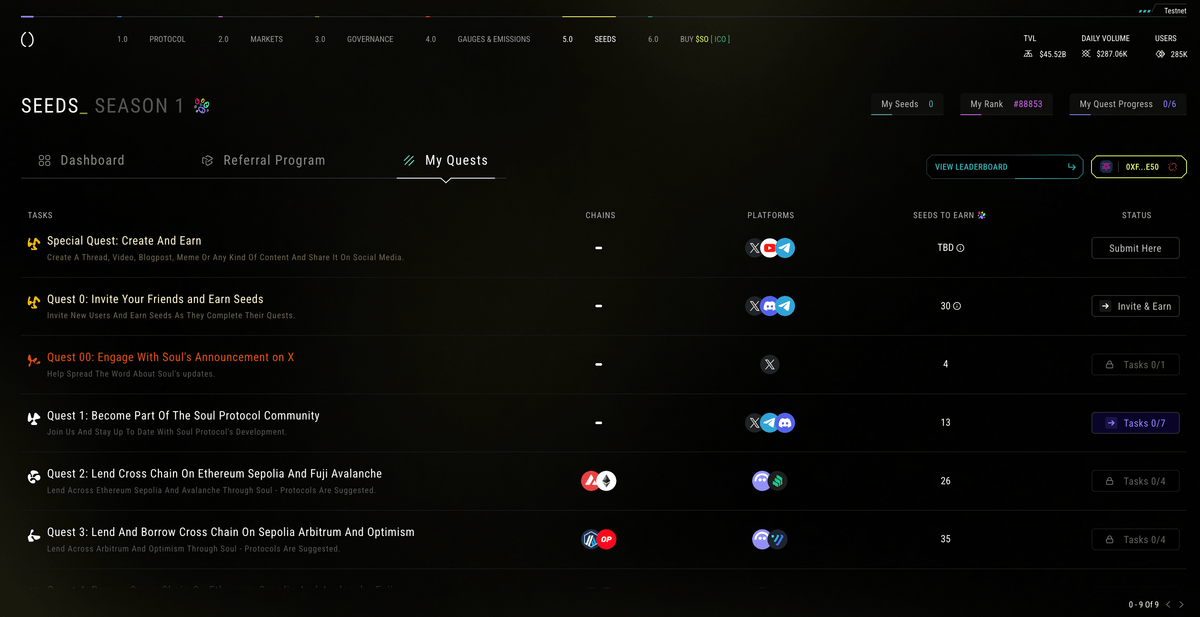Switch to the Referral Program tab
Screen dimensions: 1200x617
pyautogui.click(x=263, y=160)
